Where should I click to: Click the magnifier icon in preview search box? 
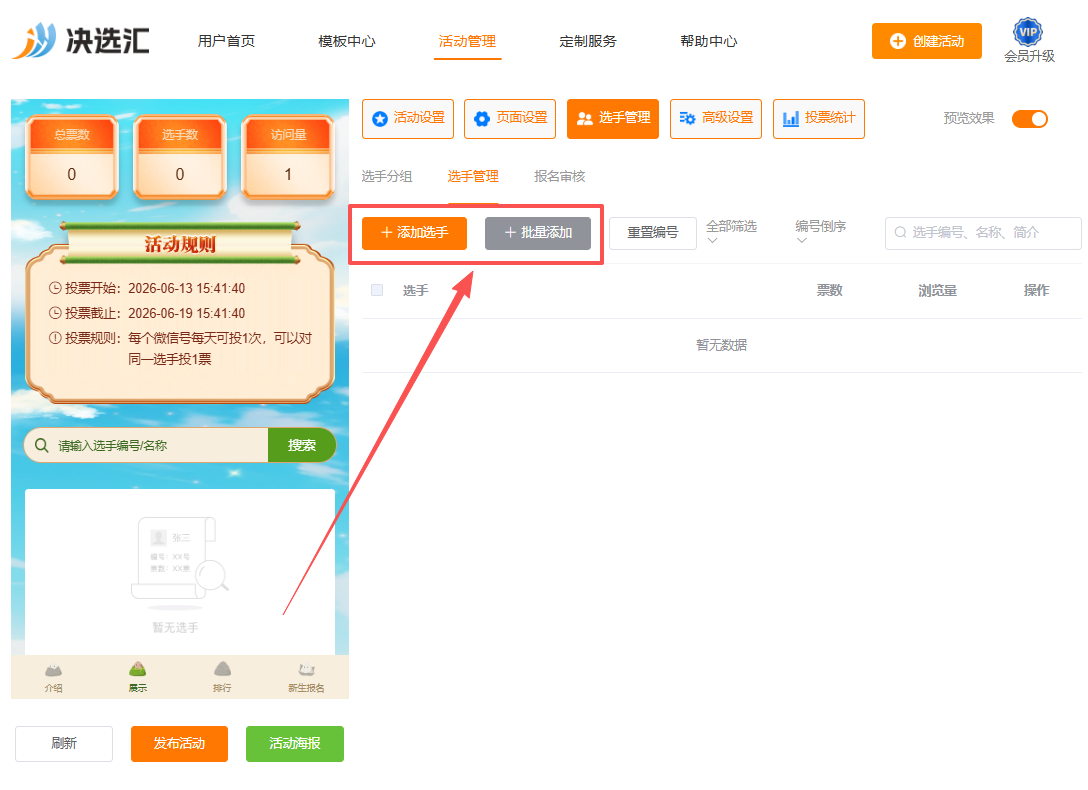coord(42,445)
